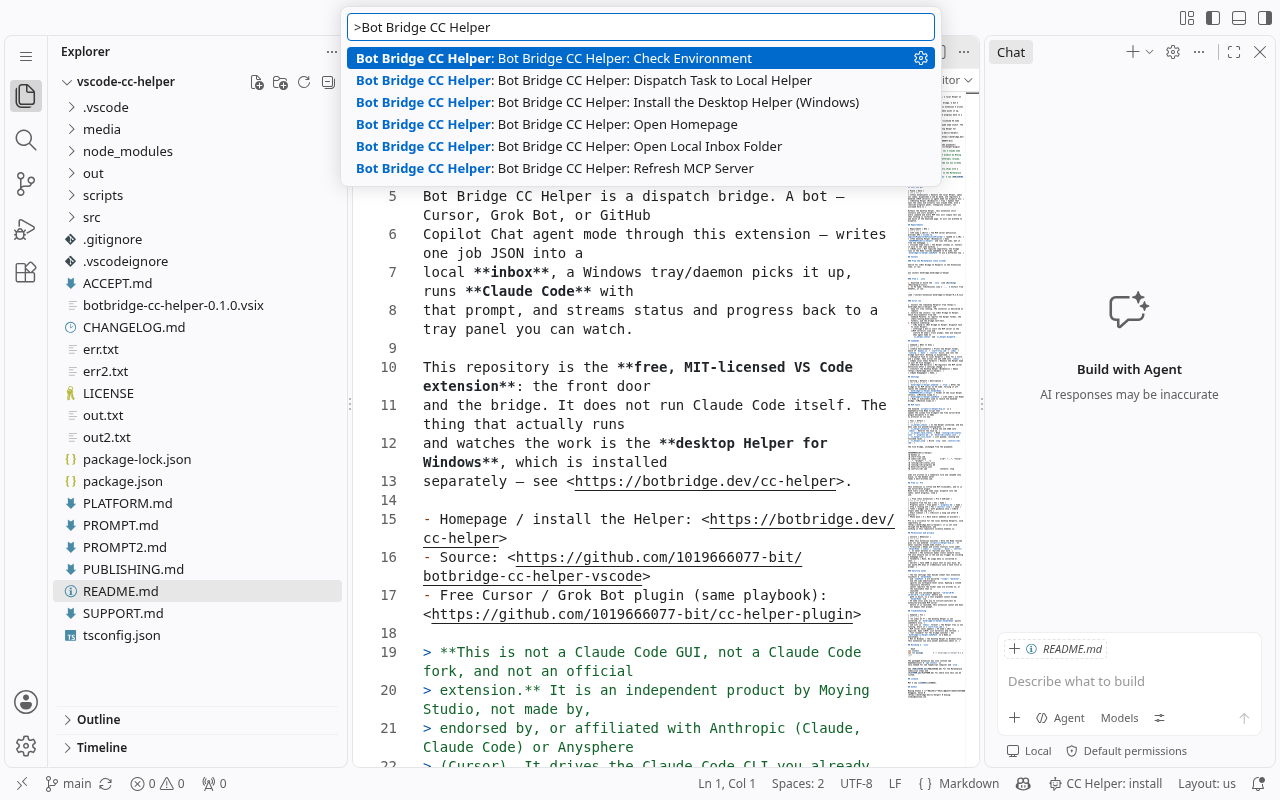This screenshot has height=800, width=1280.
Task: Open the Manage gear in activity bar
Action: tap(26, 746)
